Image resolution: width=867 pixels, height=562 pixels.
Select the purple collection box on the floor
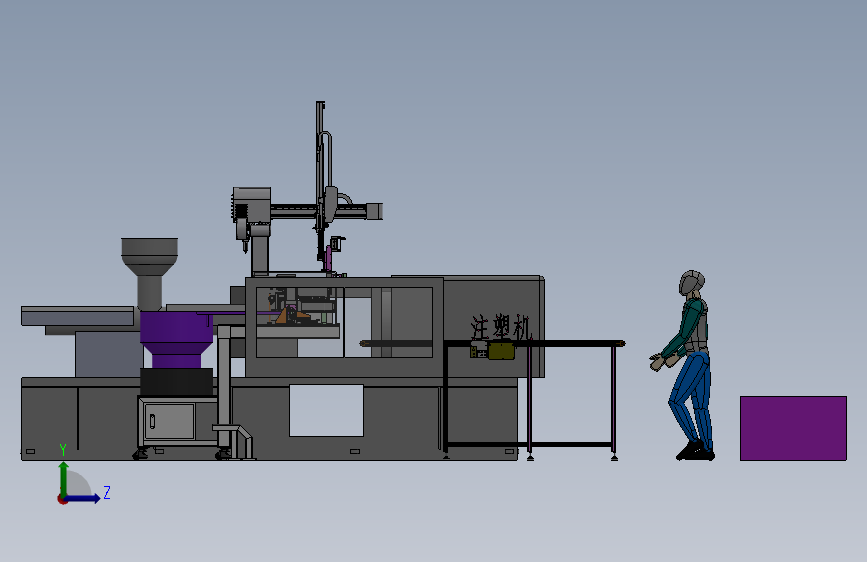pos(793,428)
